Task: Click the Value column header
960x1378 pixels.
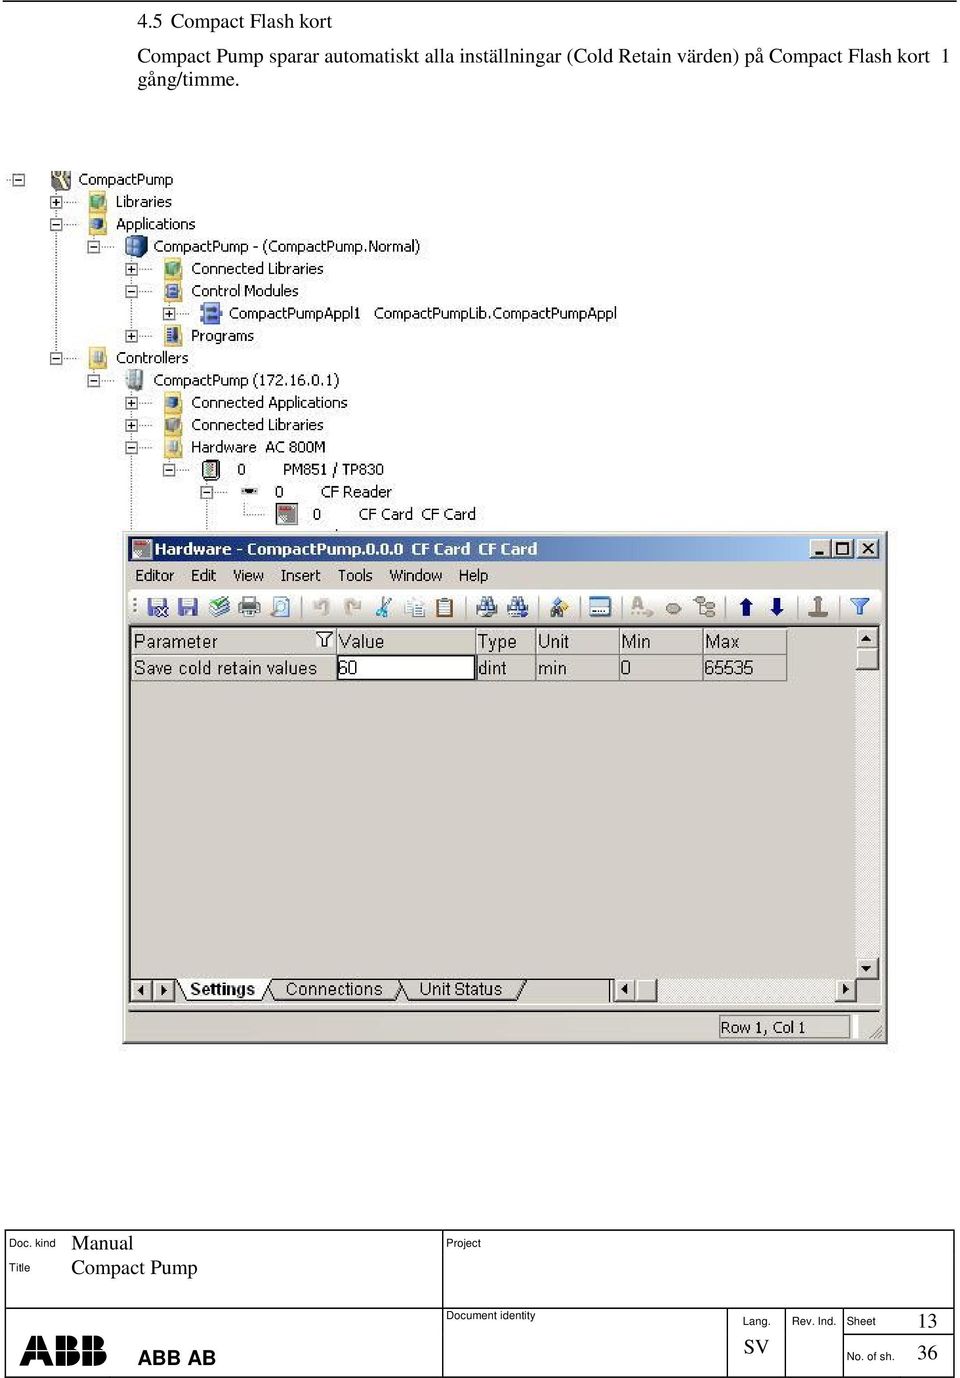Action: pos(405,641)
